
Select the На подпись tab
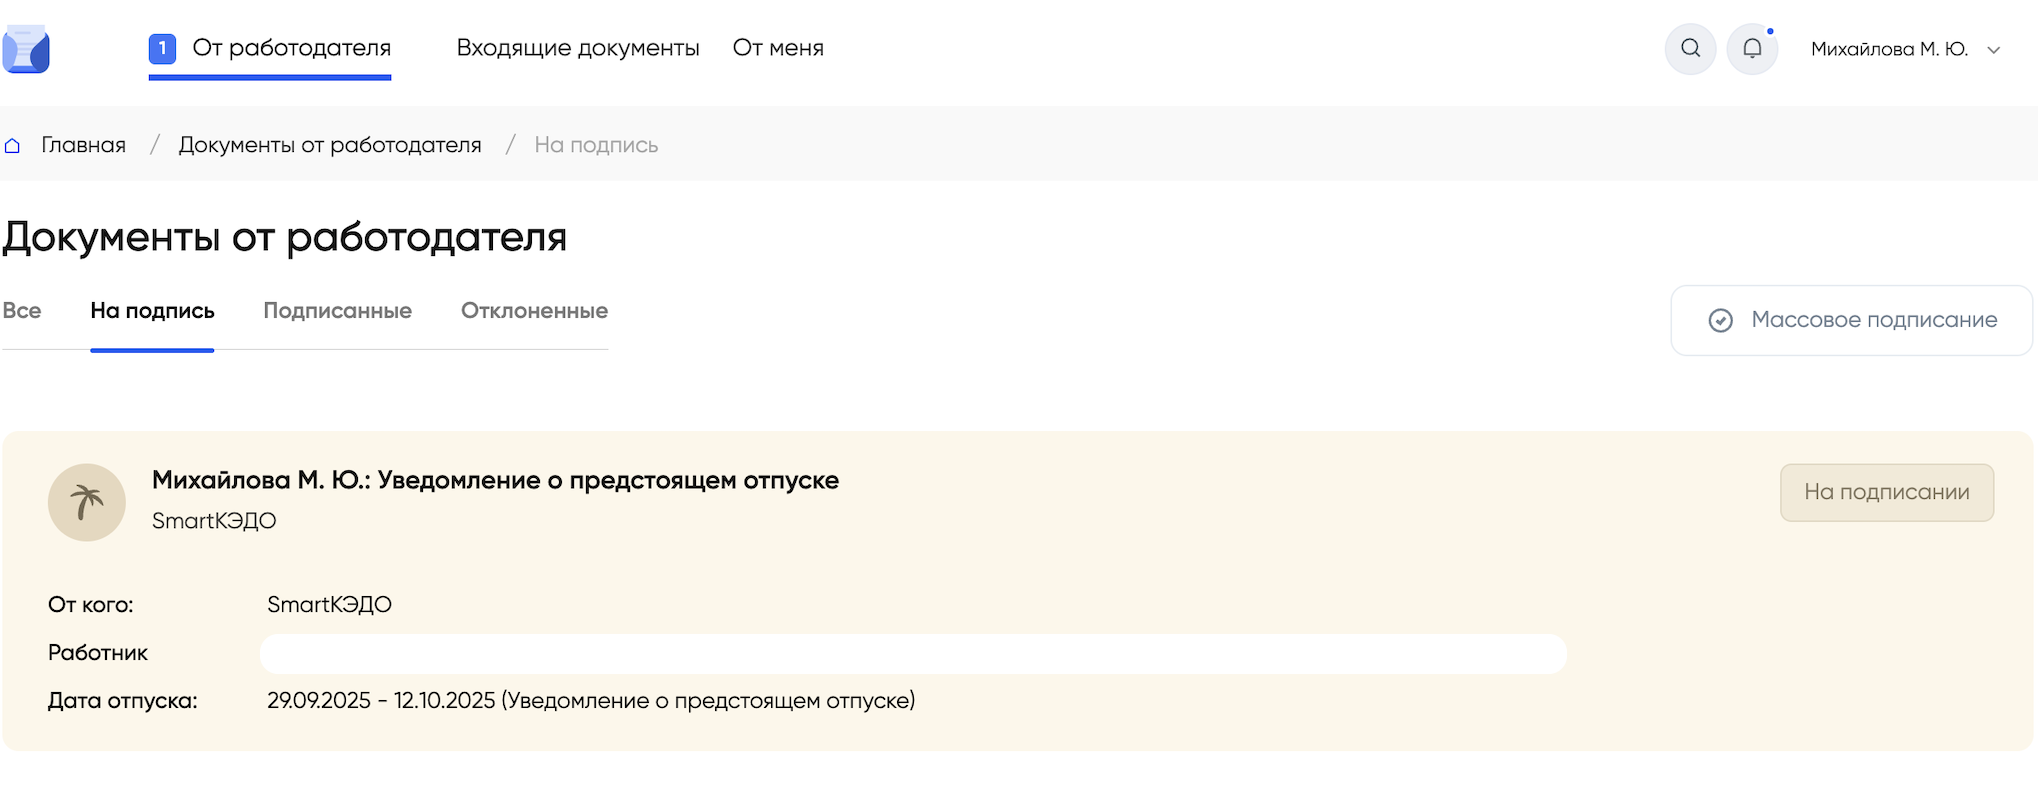tap(152, 311)
